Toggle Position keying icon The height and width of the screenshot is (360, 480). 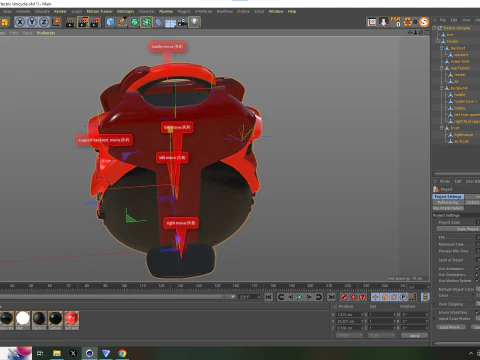[375, 297]
